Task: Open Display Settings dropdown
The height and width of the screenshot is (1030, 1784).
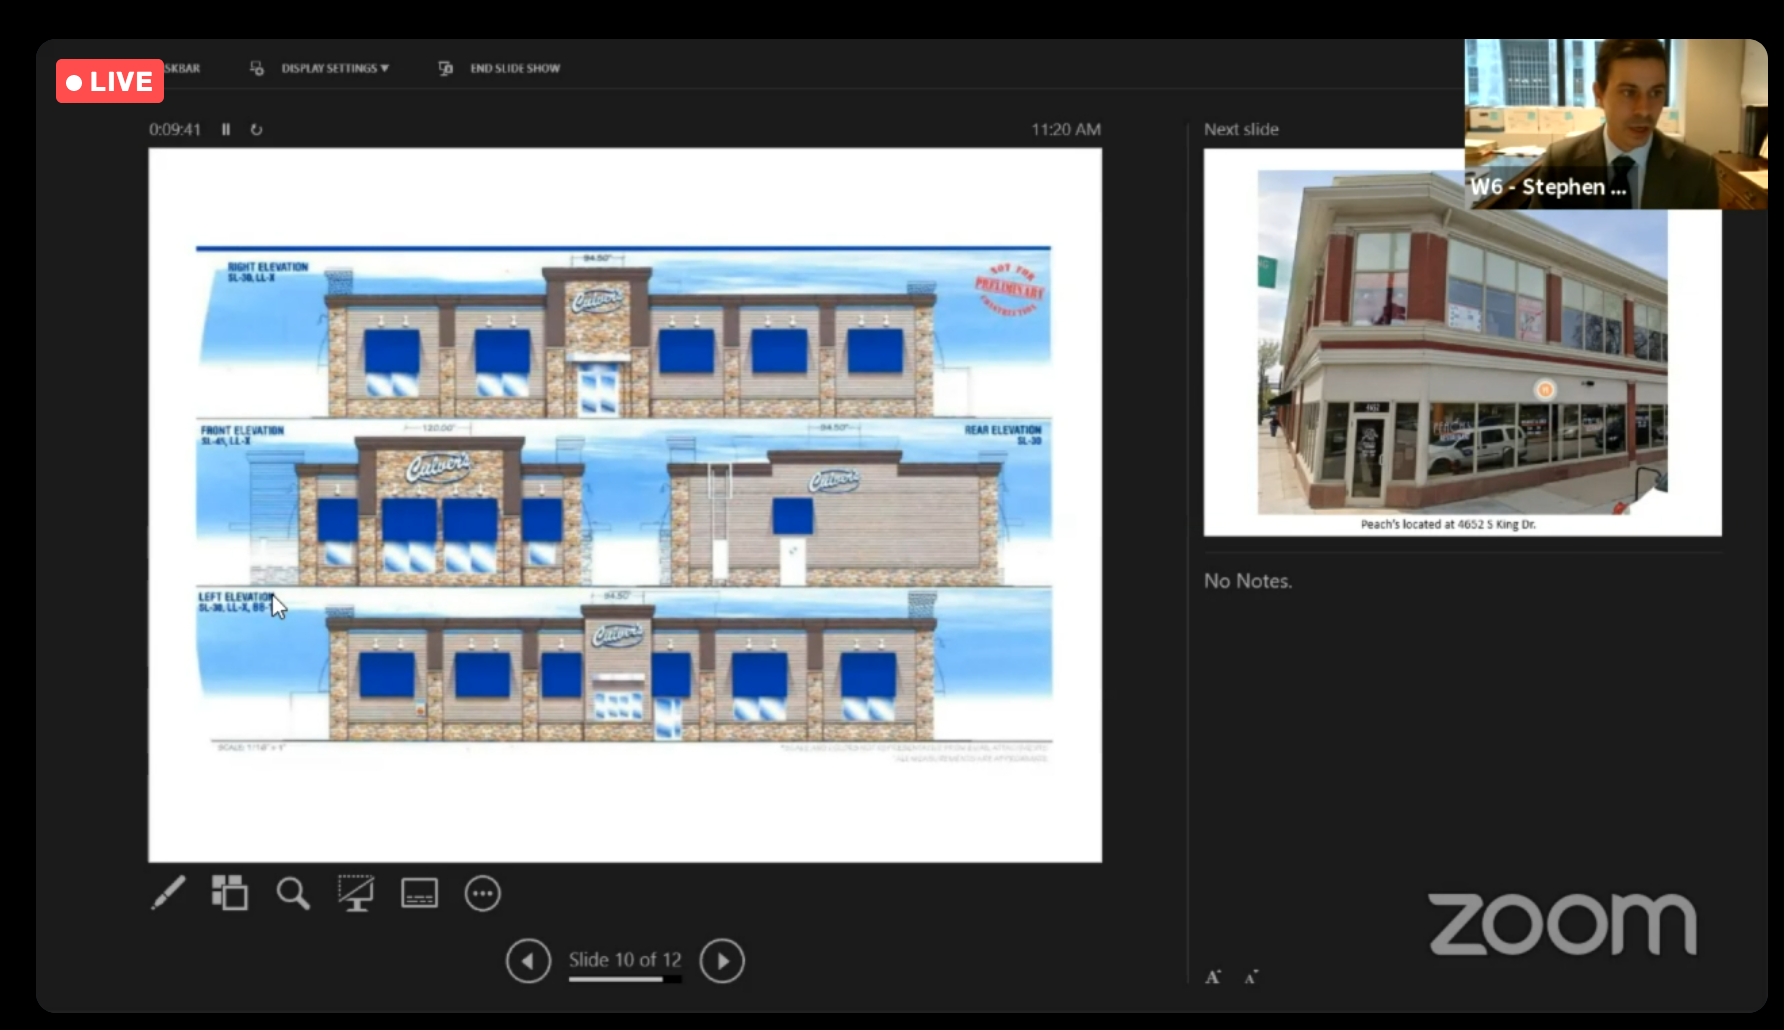Action: 335,68
